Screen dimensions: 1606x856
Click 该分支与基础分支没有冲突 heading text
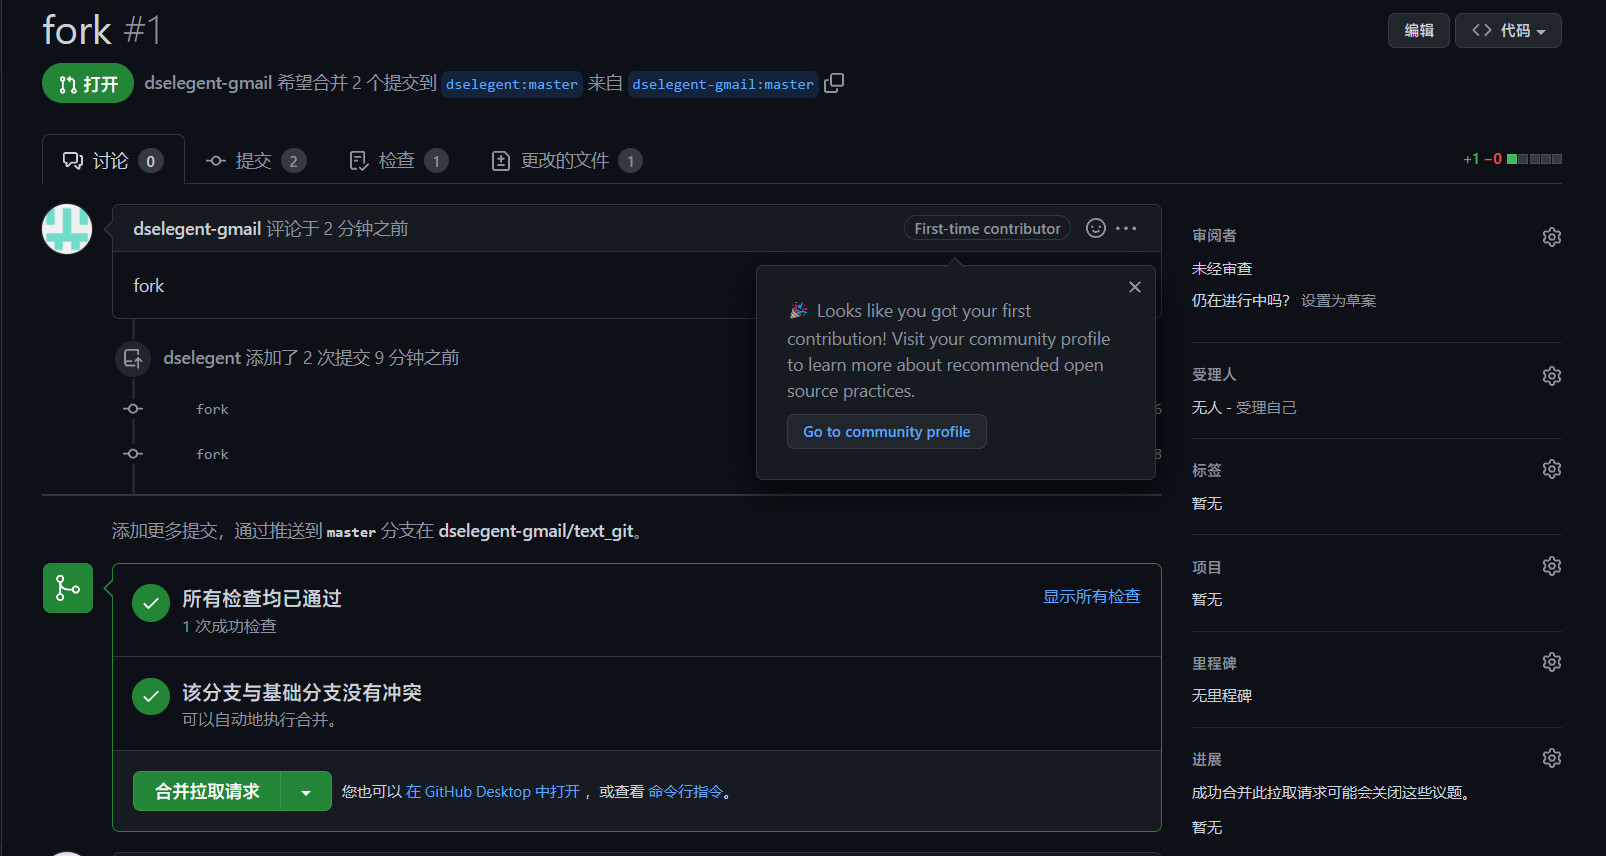click(302, 692)
